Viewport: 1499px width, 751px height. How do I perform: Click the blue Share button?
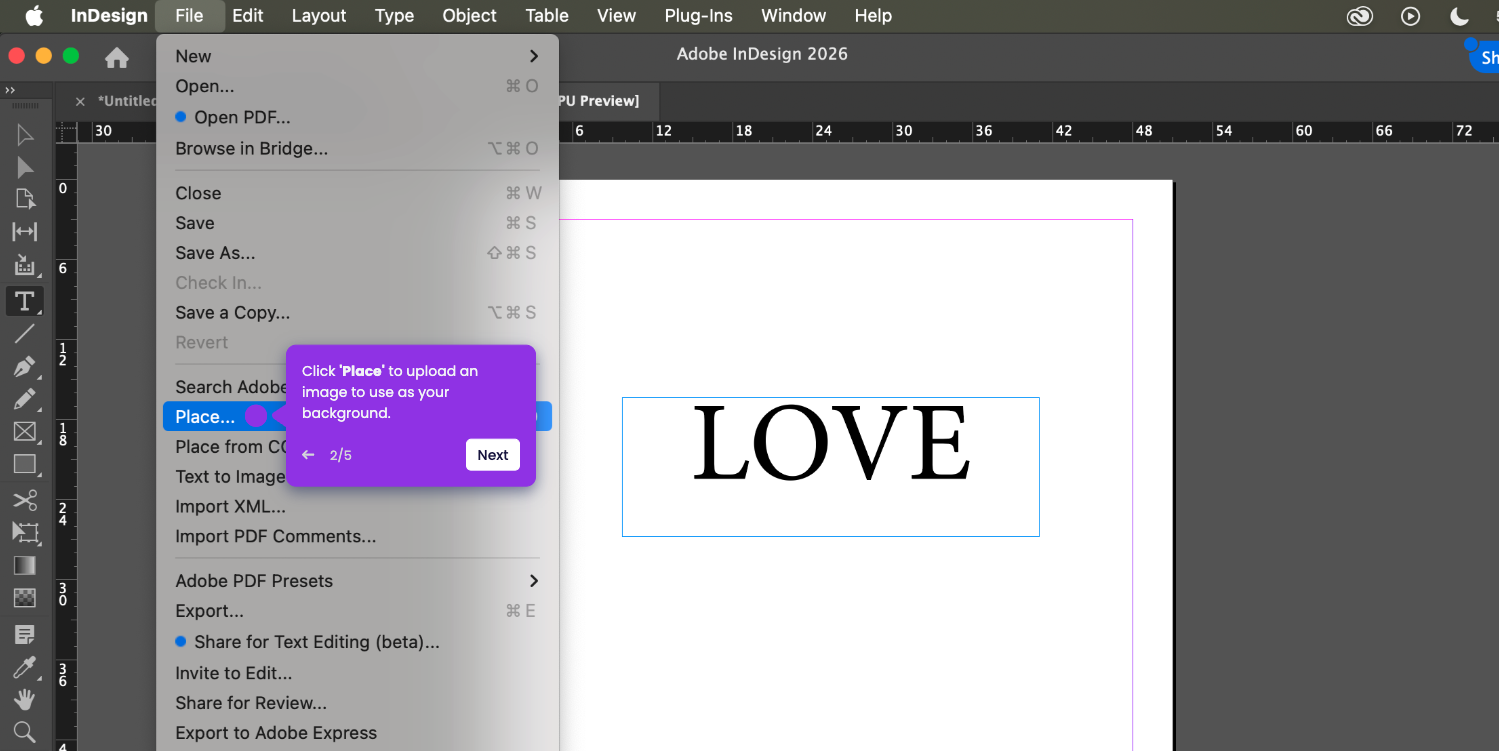[x=1484, y=57]
